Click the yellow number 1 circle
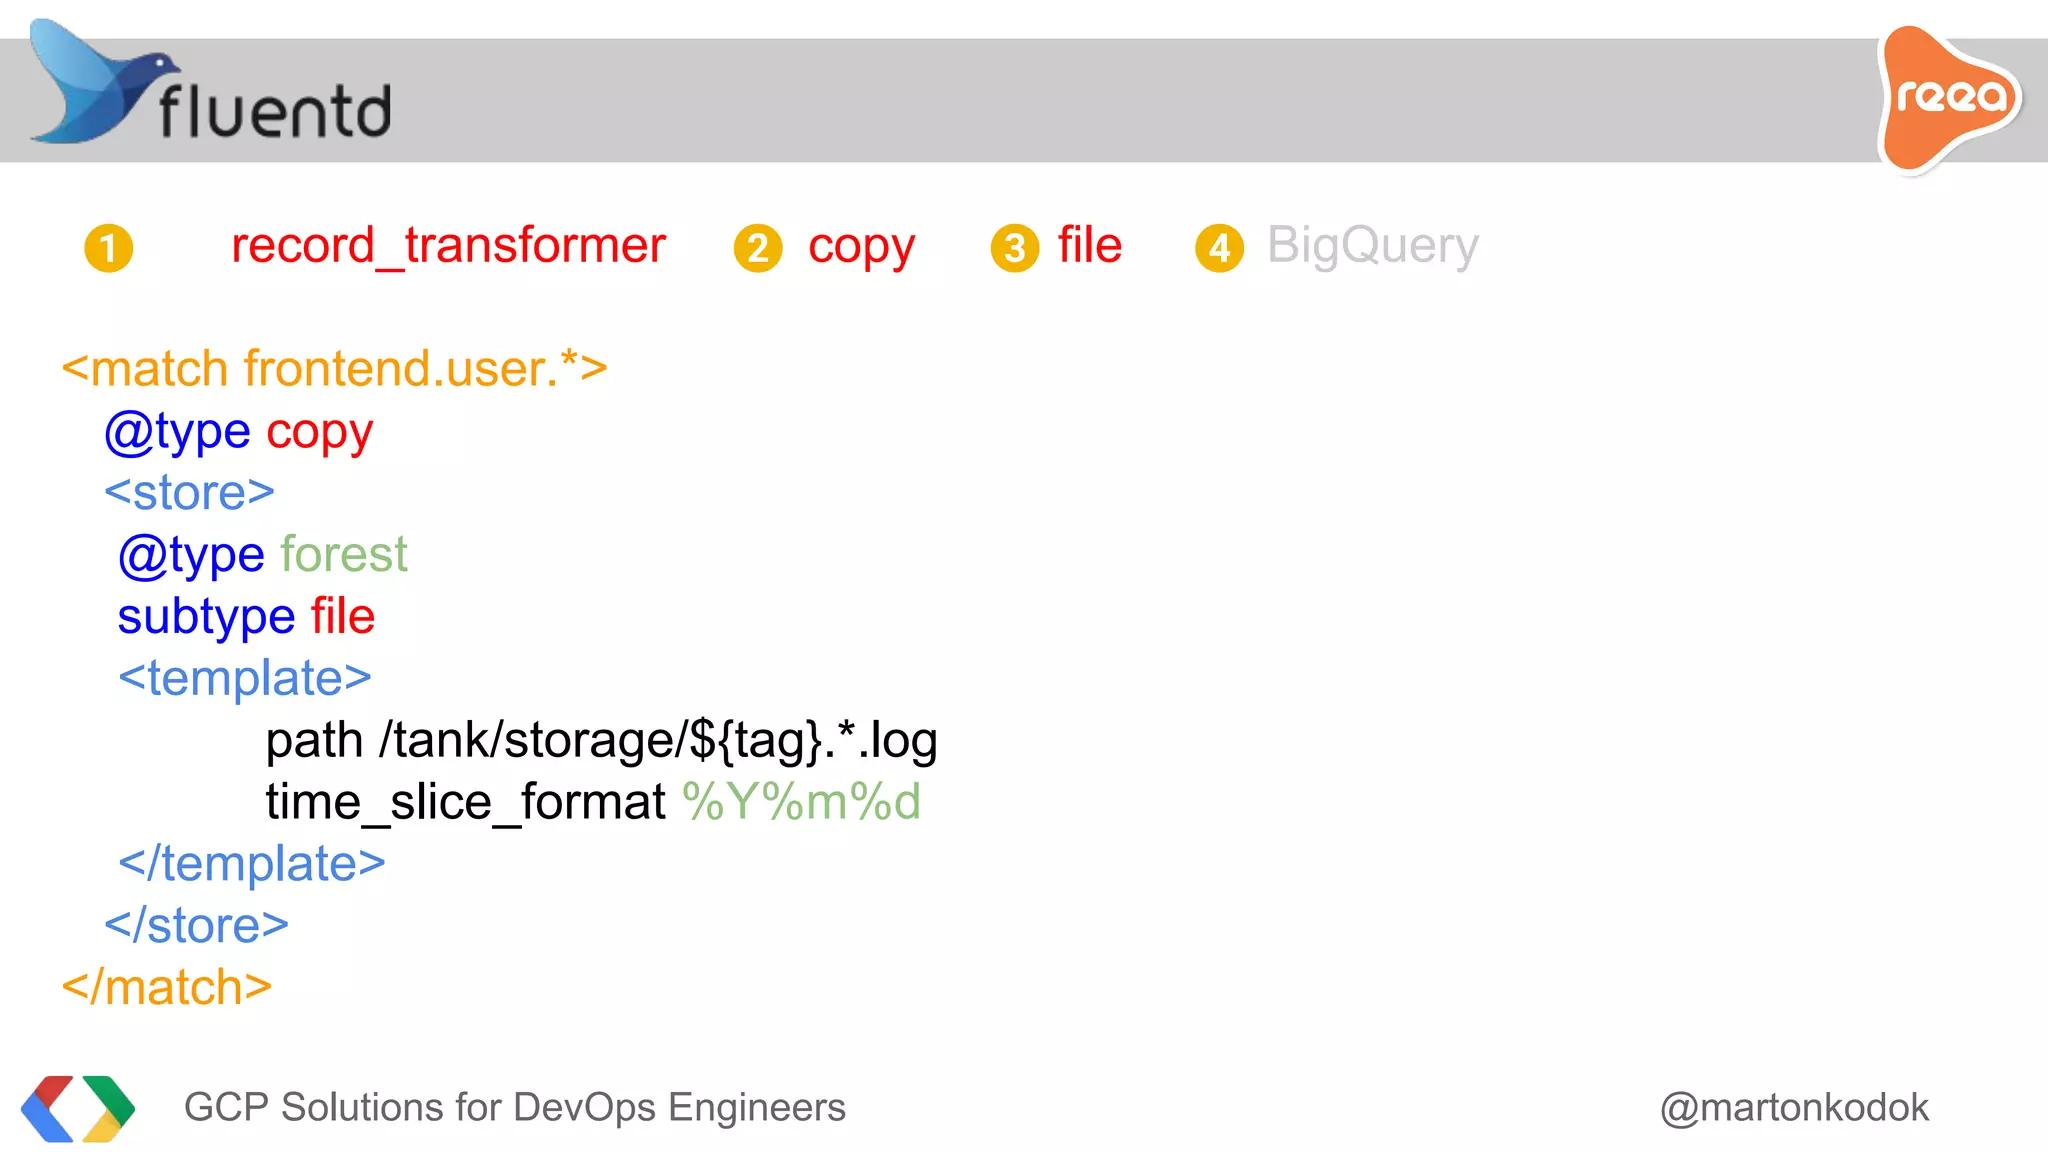Viewport: 2048px width, 1152px height. coord(109,248)
